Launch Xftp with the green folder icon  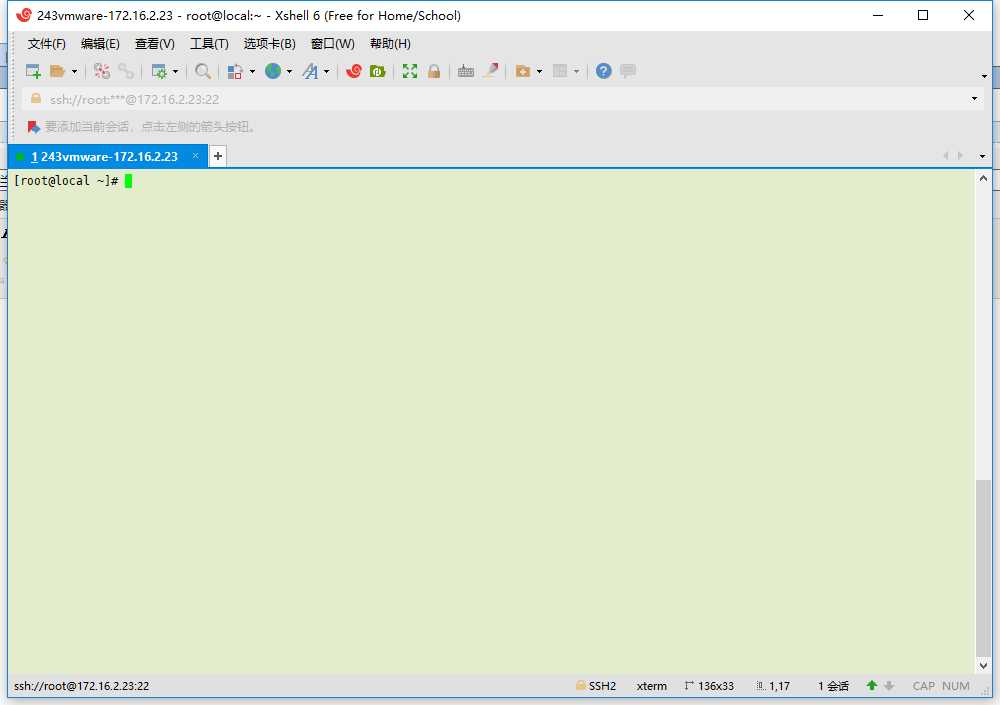click(378, 71)
